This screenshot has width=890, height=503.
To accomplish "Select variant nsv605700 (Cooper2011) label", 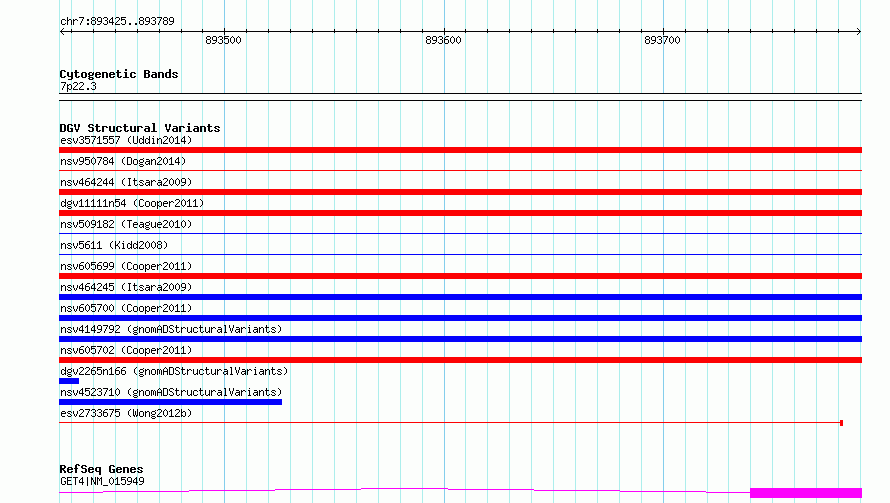I will 126,308.
